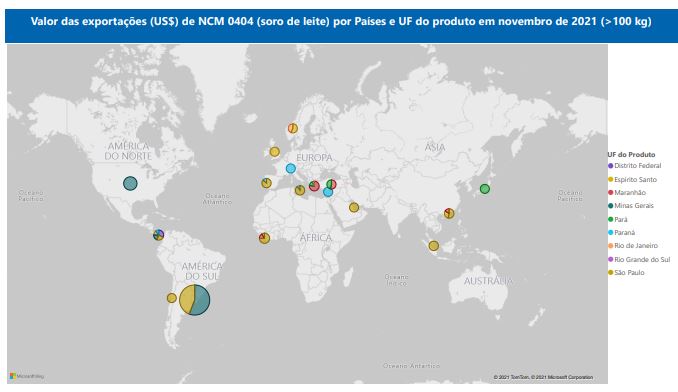Select the 'Rio de Janeiro' legend label
Viewport: 678px width, 392px height.
pos(636,245)
